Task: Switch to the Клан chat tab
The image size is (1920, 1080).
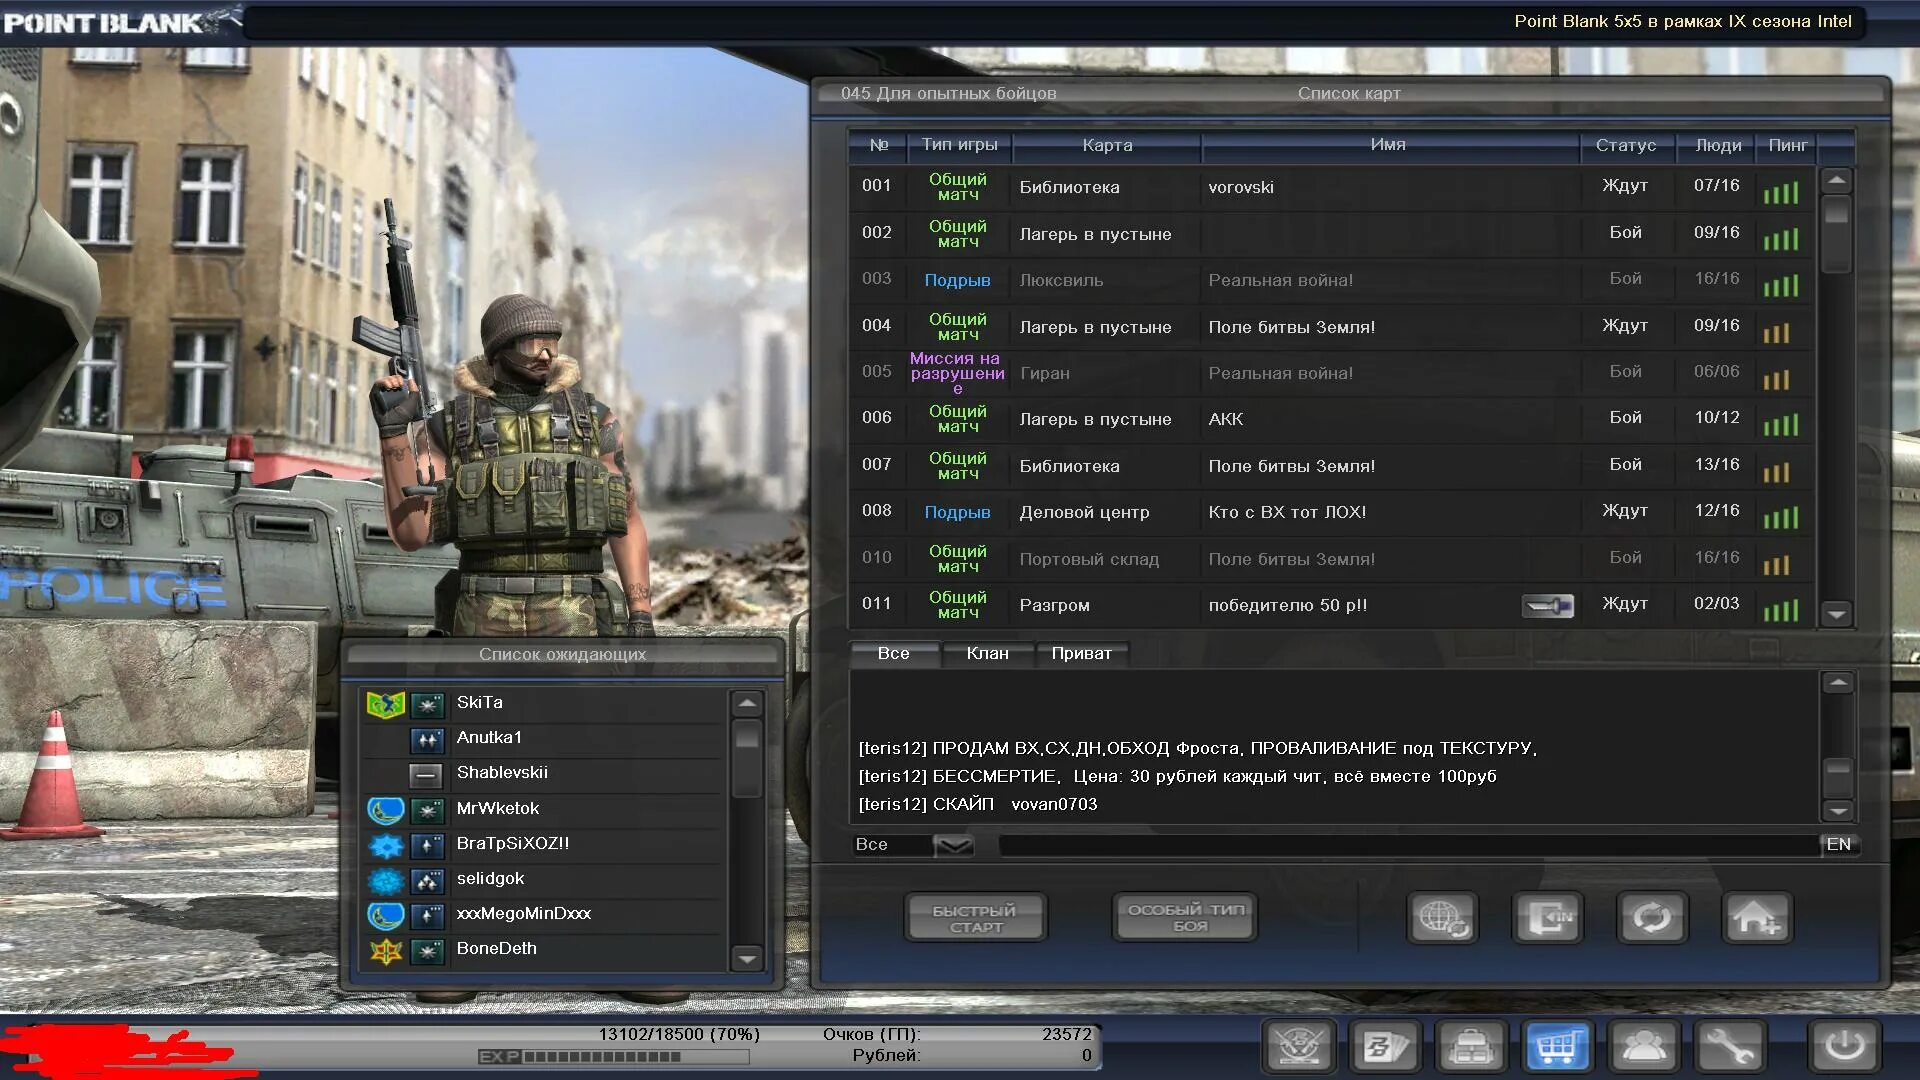Action: click(987, 654)
